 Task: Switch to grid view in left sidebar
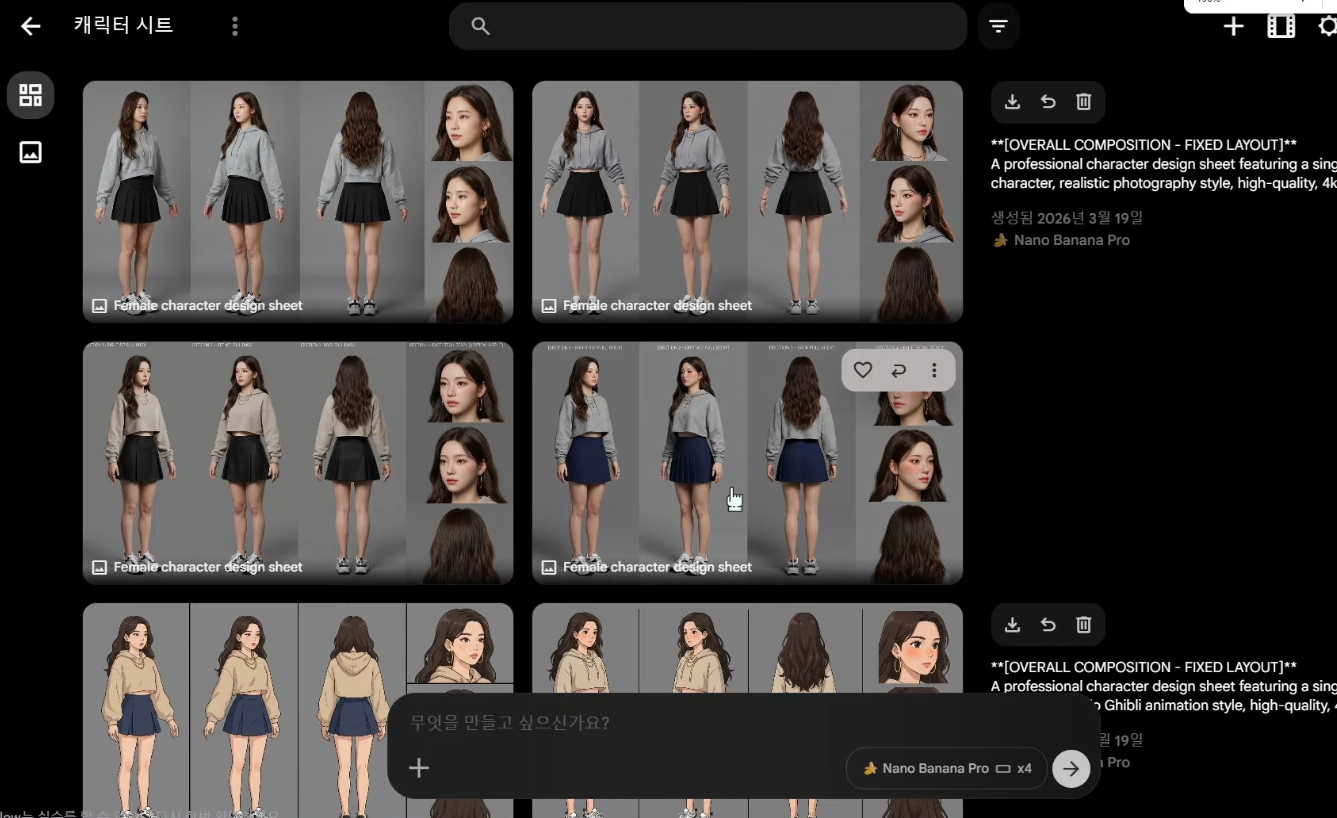point(31,96)
